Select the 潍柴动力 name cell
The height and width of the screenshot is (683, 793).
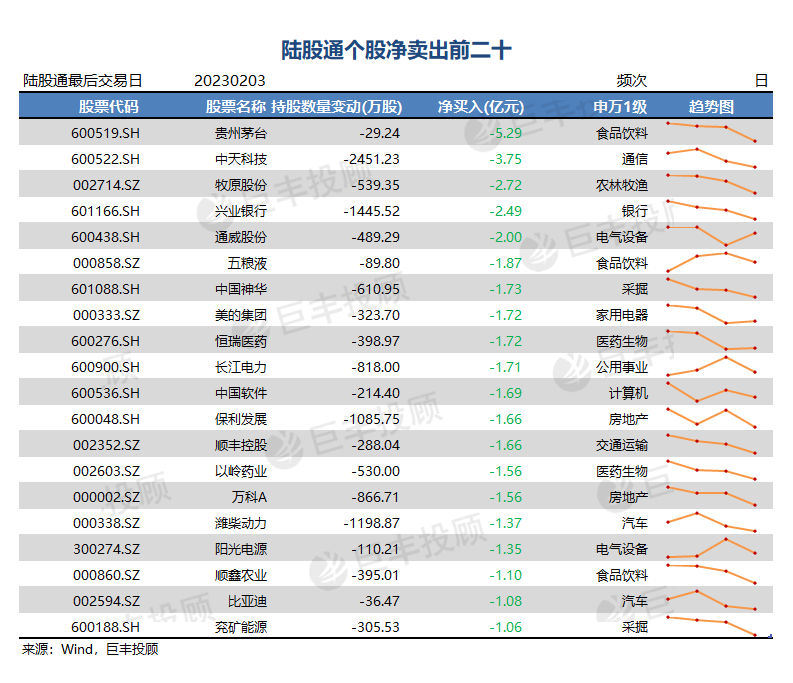point(241,524)
